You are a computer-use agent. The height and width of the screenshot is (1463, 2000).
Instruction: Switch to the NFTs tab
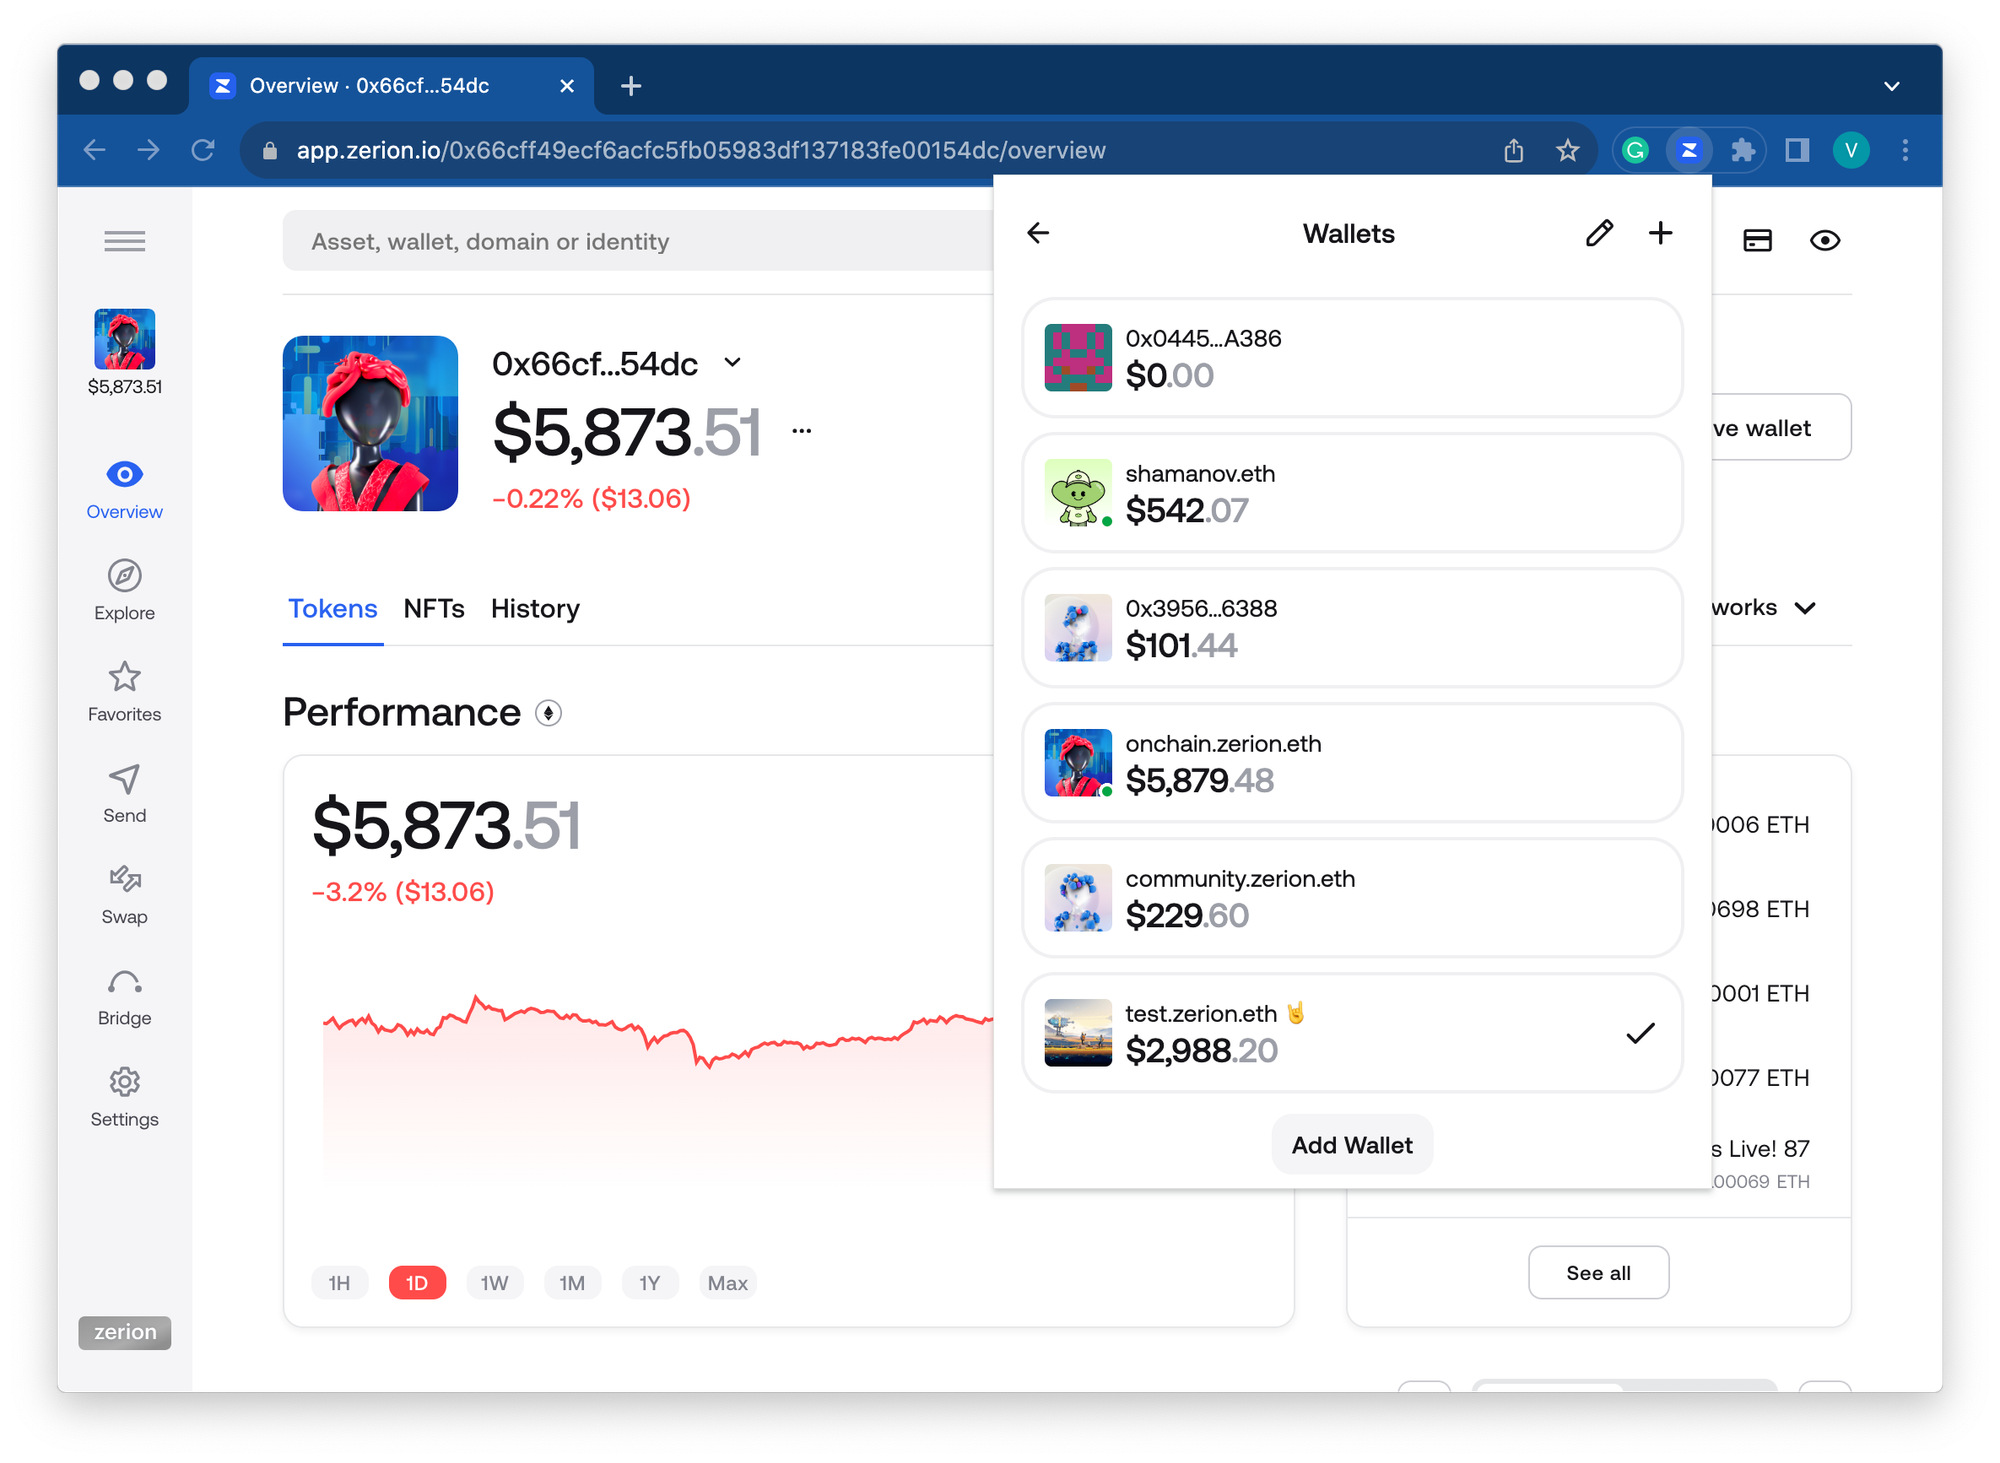pos(434,608)
